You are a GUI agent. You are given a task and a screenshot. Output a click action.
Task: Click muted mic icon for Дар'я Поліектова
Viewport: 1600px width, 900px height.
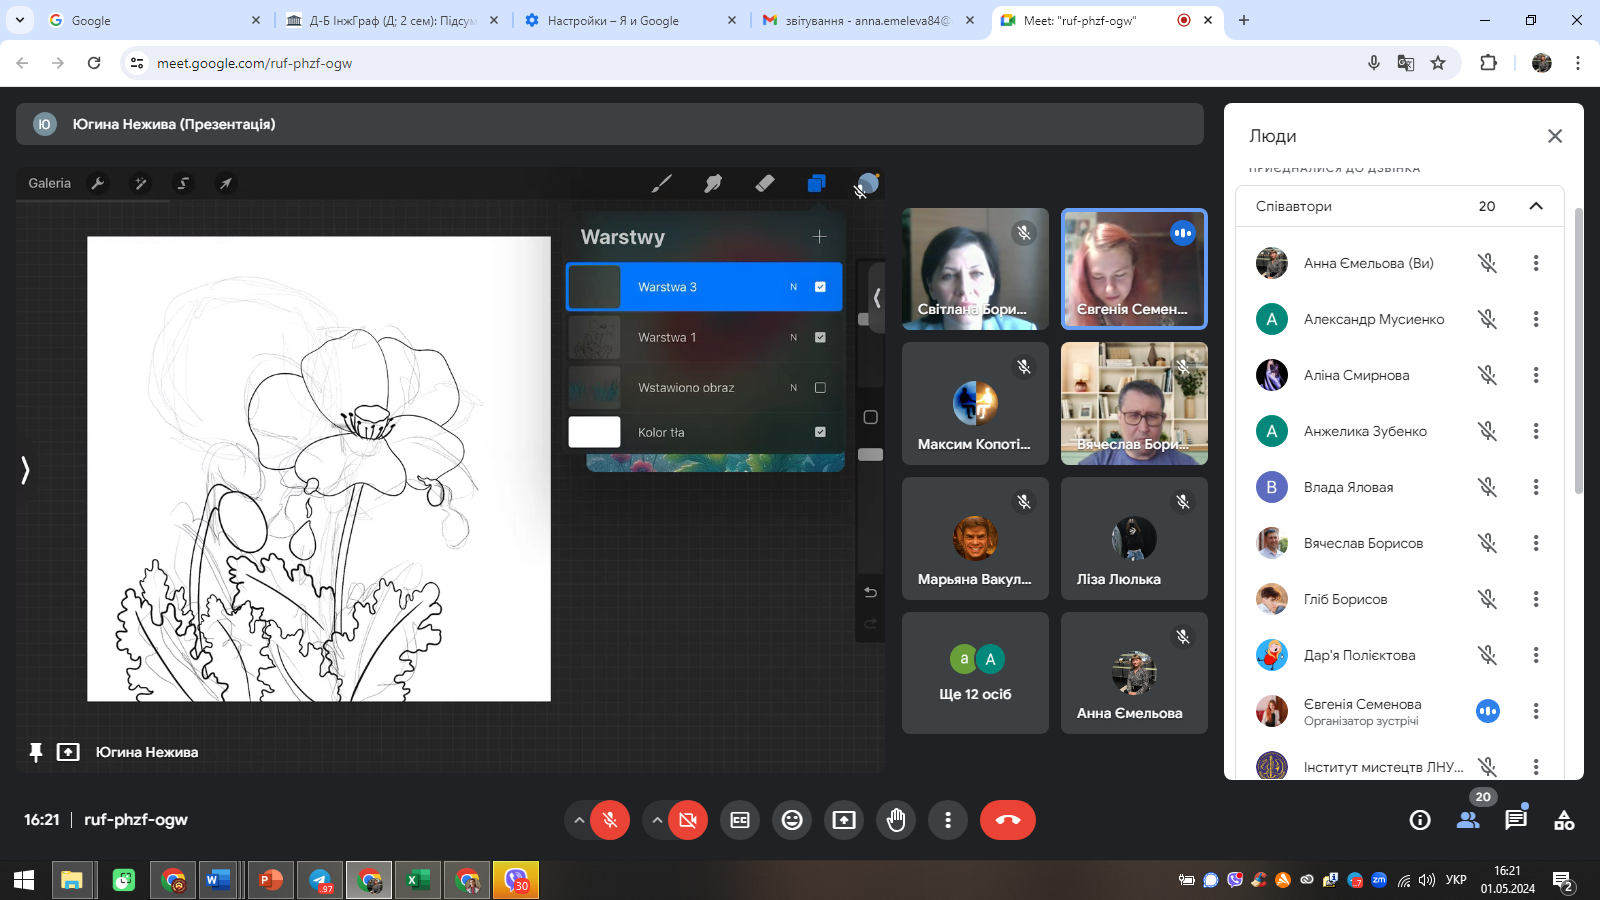tap(1488, 655)
